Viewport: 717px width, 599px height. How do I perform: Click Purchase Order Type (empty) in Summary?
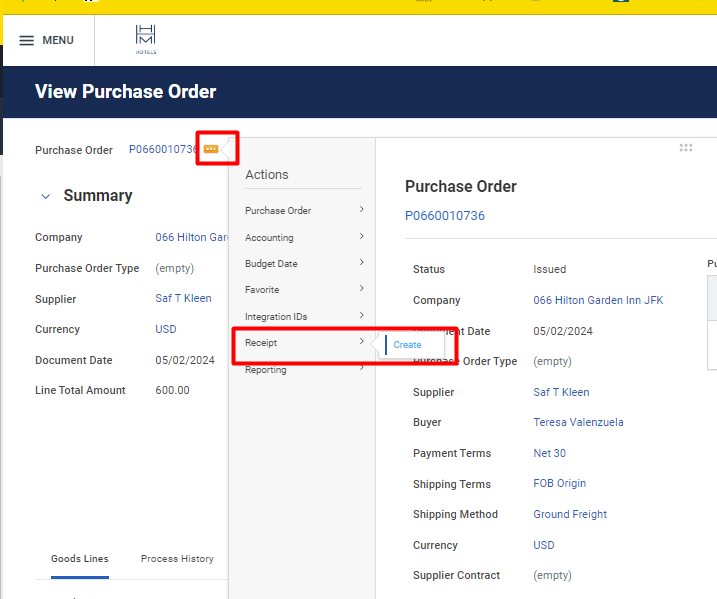[174, 268]
